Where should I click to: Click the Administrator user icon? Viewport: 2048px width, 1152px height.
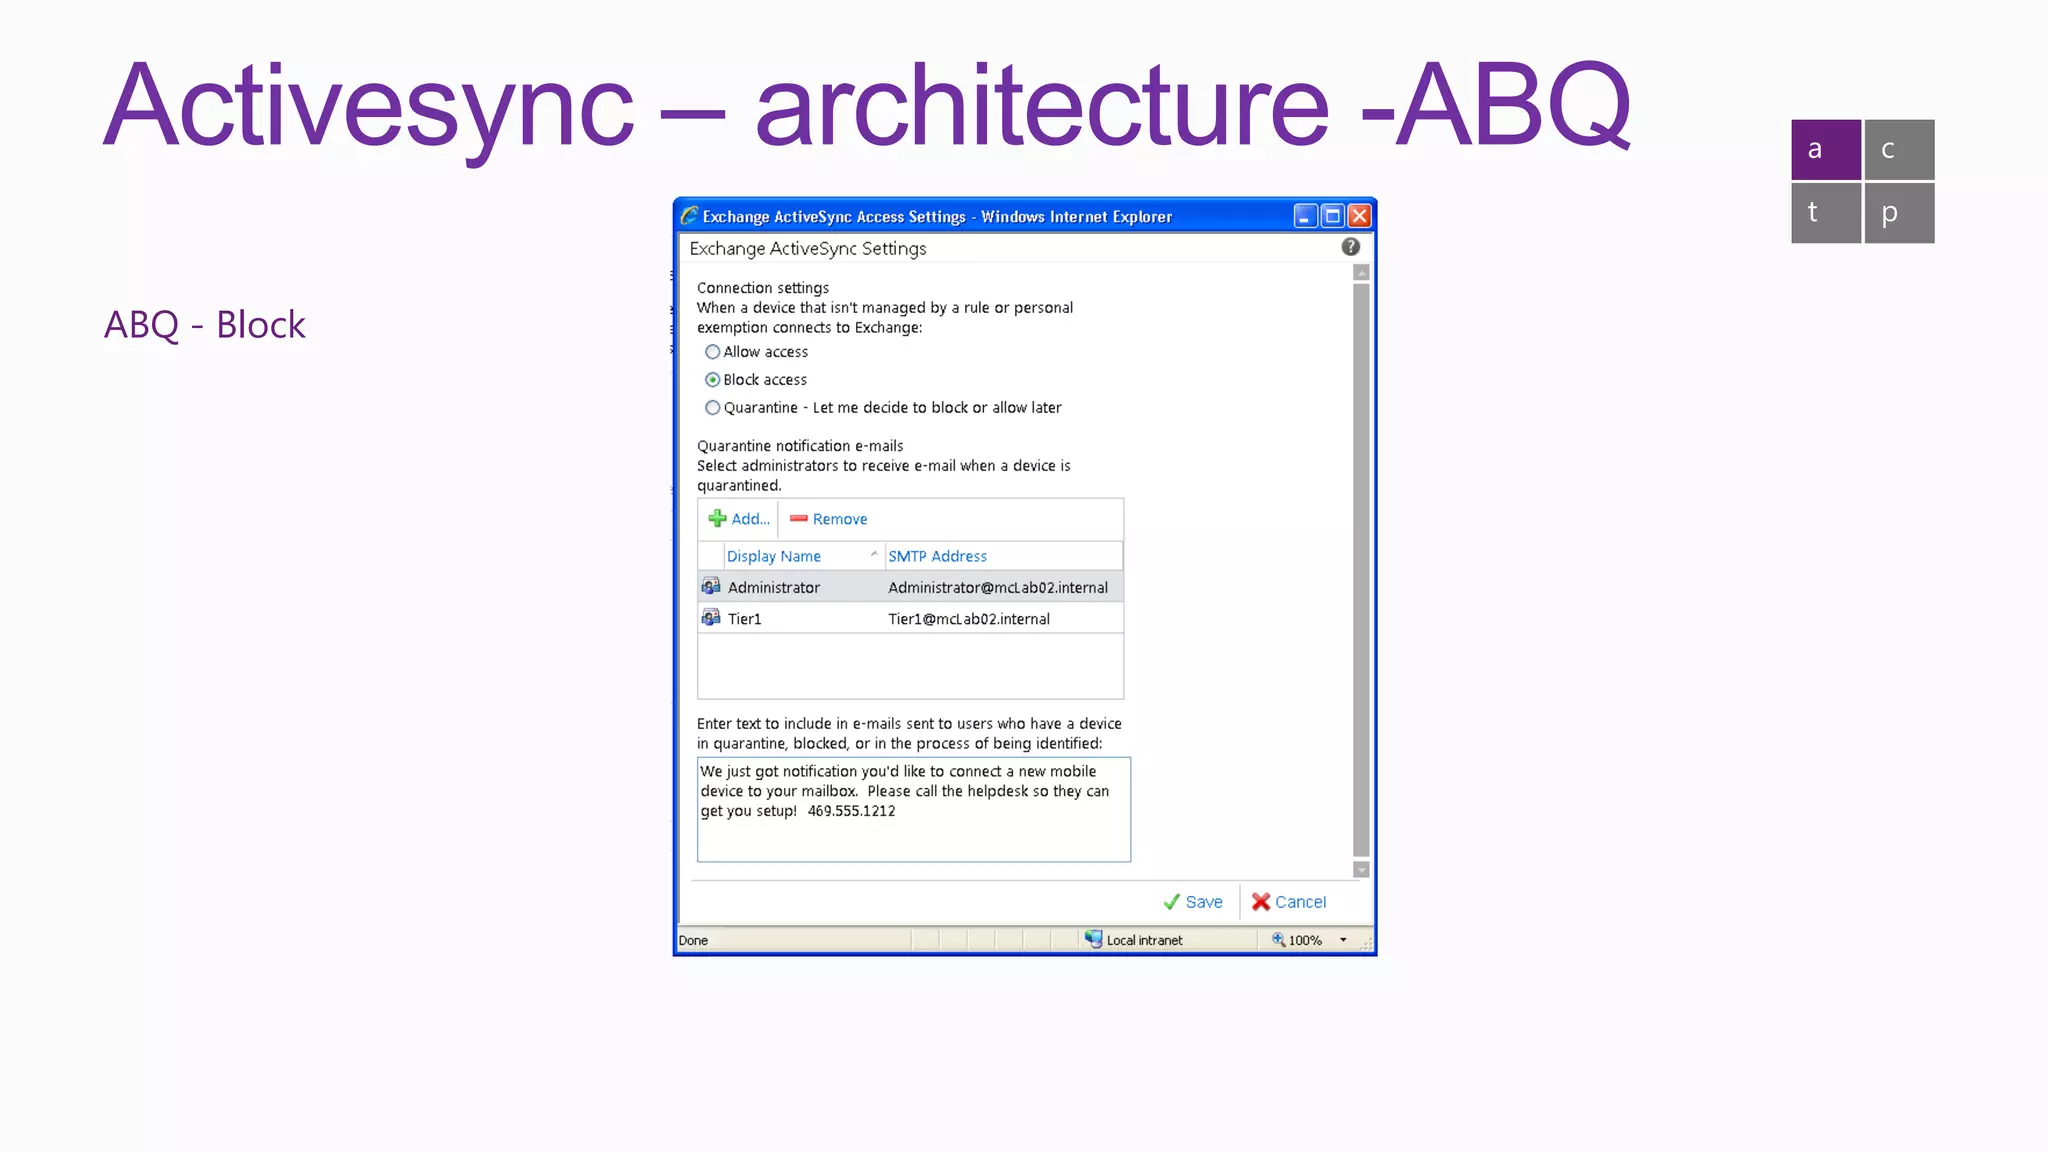711,586
